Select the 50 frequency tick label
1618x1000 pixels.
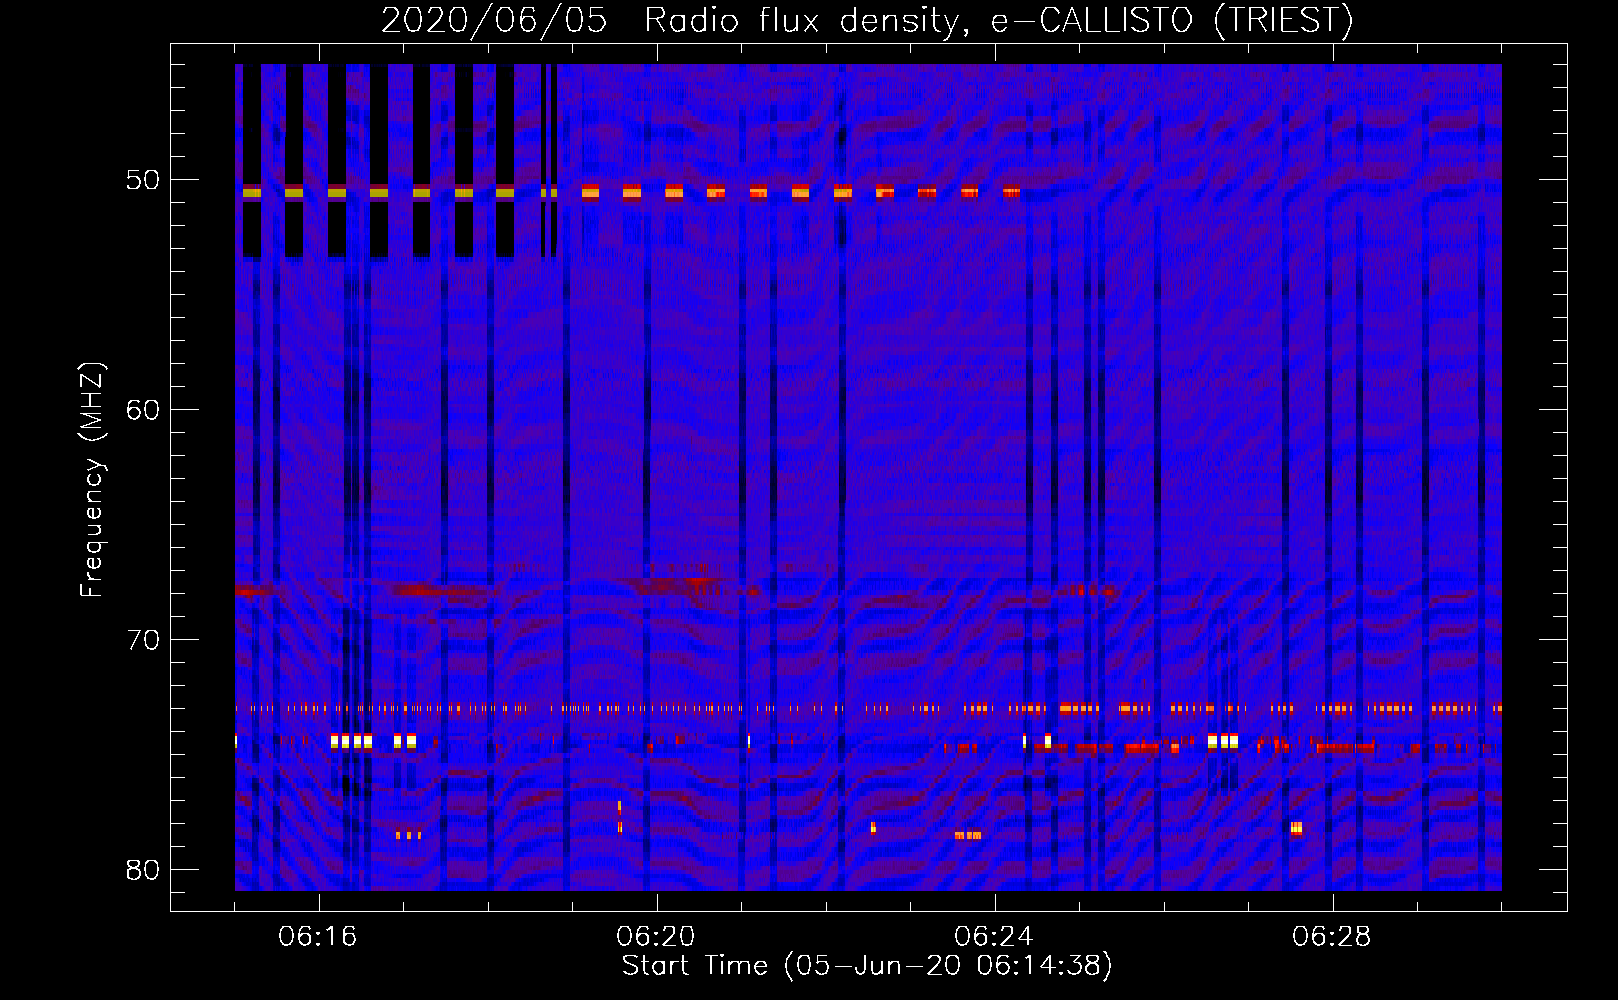pos(143,180)
